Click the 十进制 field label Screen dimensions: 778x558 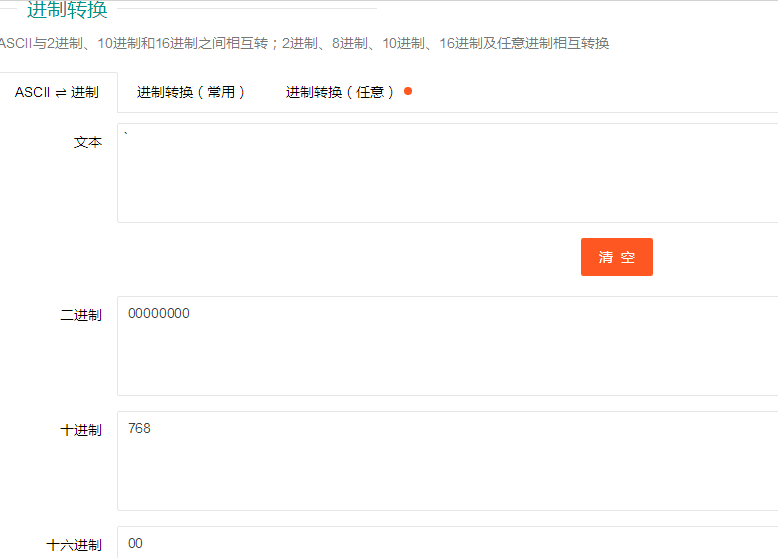click(x=81, y=430)
